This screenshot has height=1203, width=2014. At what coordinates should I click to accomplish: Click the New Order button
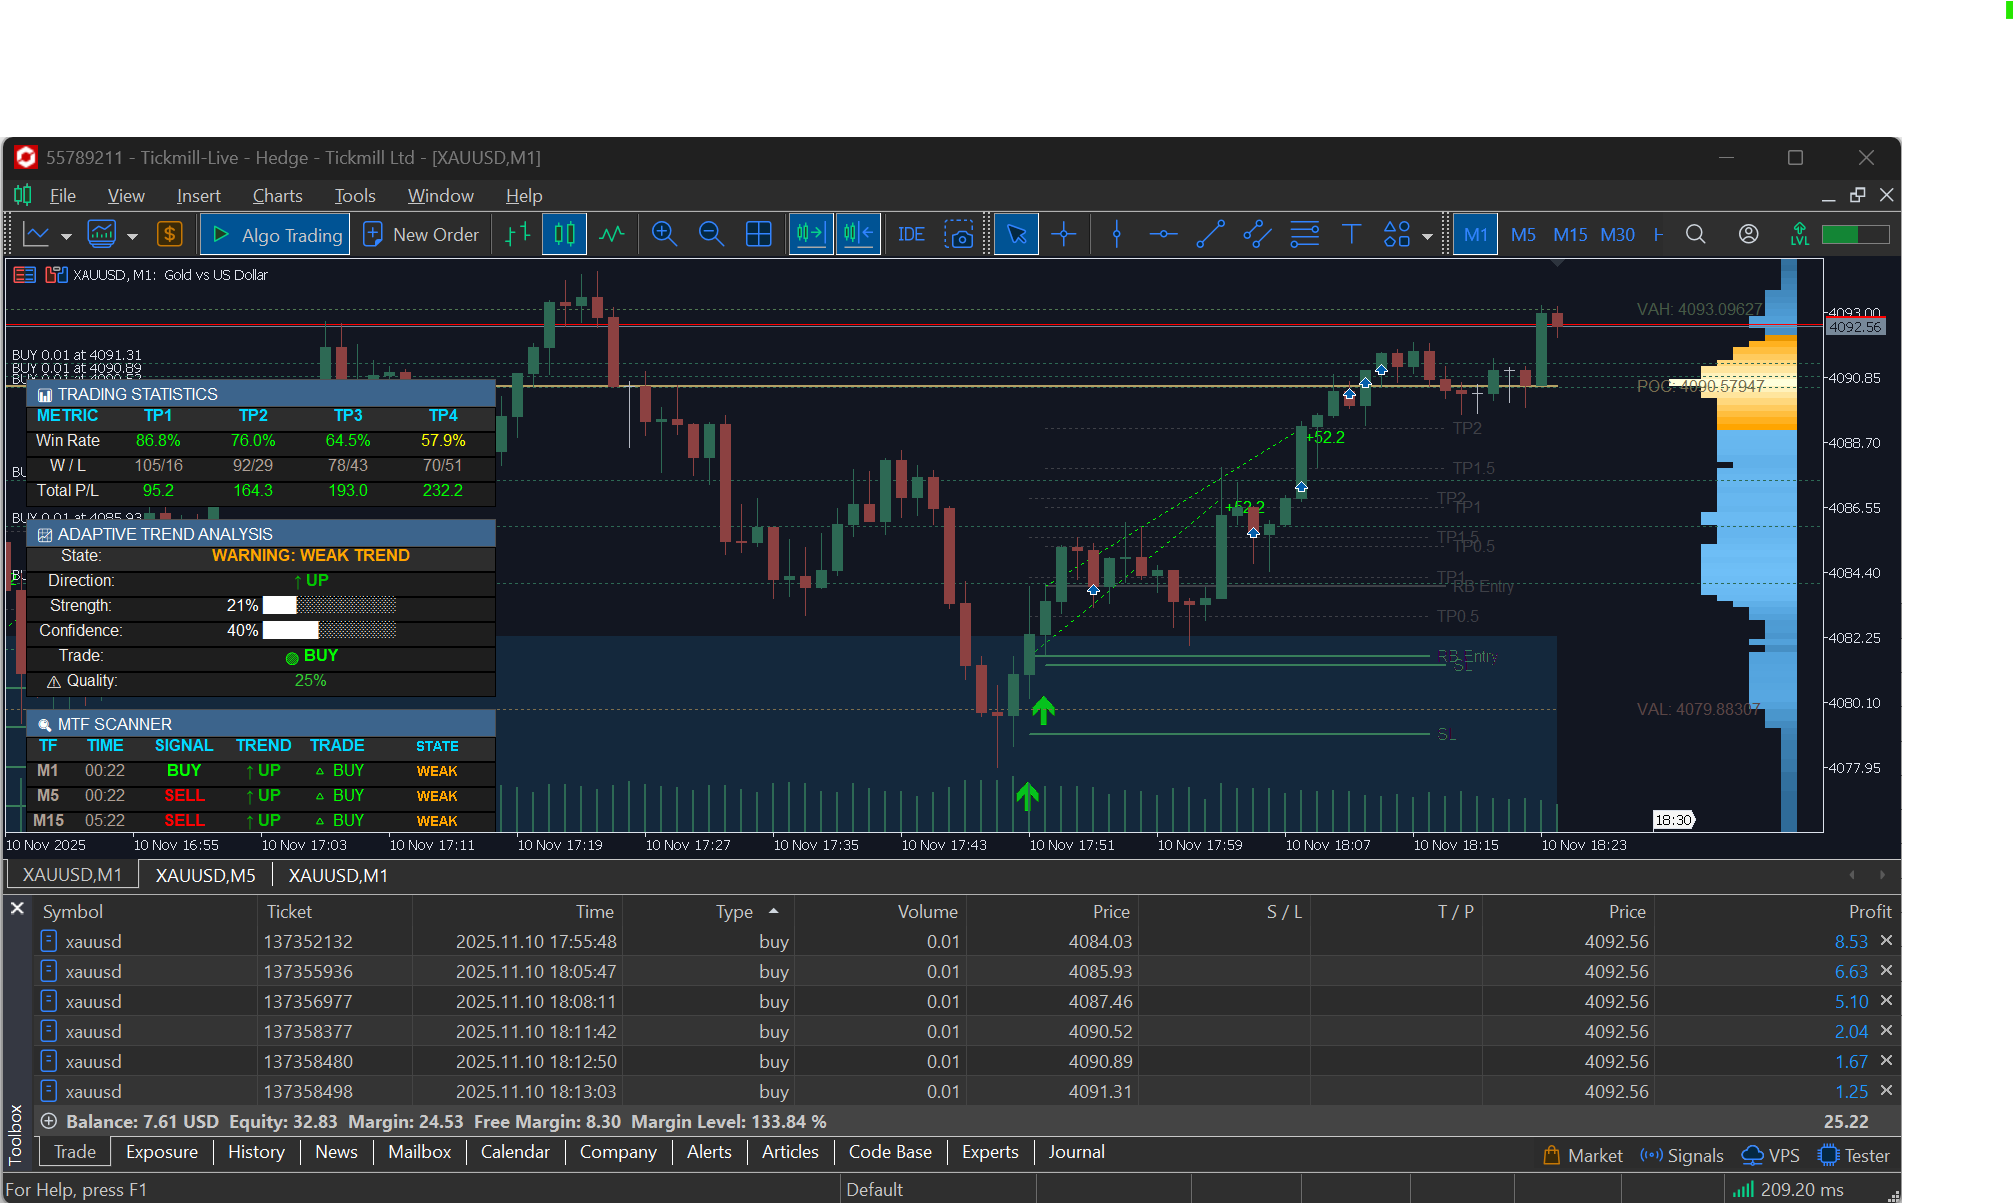coord(421,234)
